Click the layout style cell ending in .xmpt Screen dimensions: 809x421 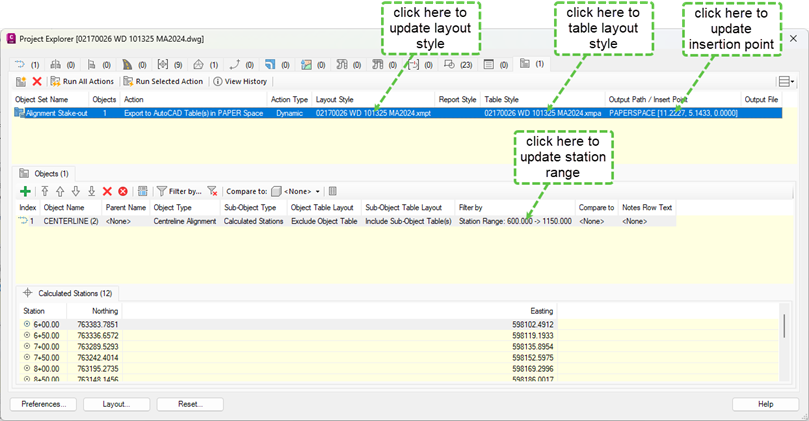click(x=373, y=113)
